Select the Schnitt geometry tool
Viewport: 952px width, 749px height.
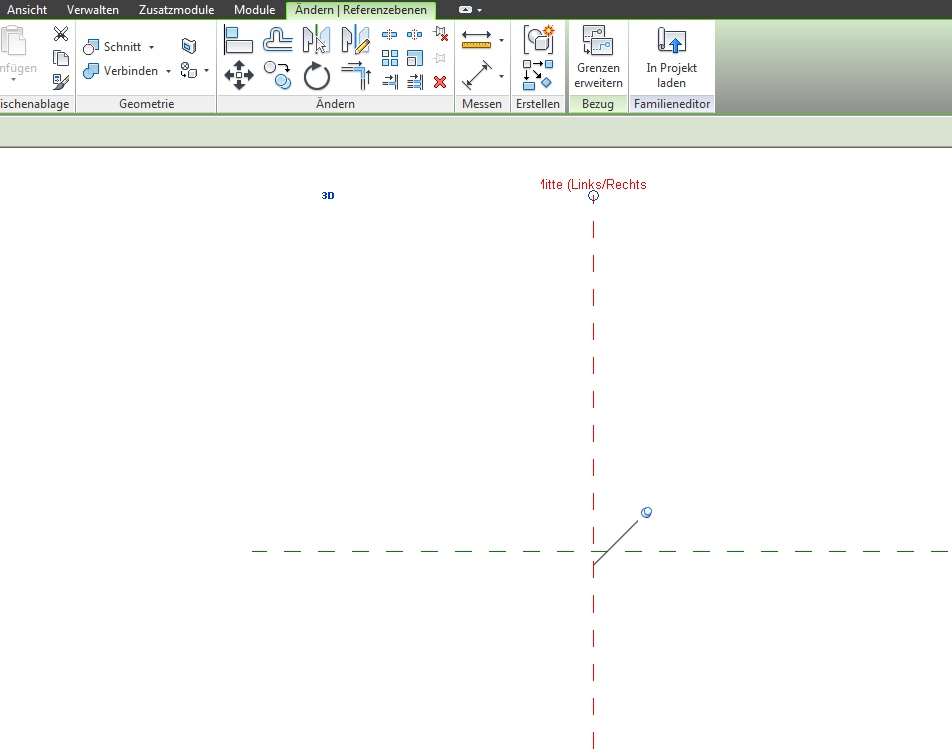[112, 47]
